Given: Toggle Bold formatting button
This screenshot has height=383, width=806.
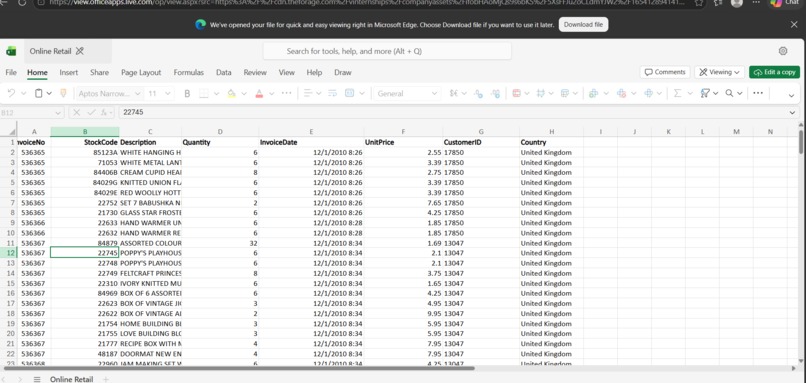Looking at the screenshot, I should pyautogui.click(x=187, y=94).
